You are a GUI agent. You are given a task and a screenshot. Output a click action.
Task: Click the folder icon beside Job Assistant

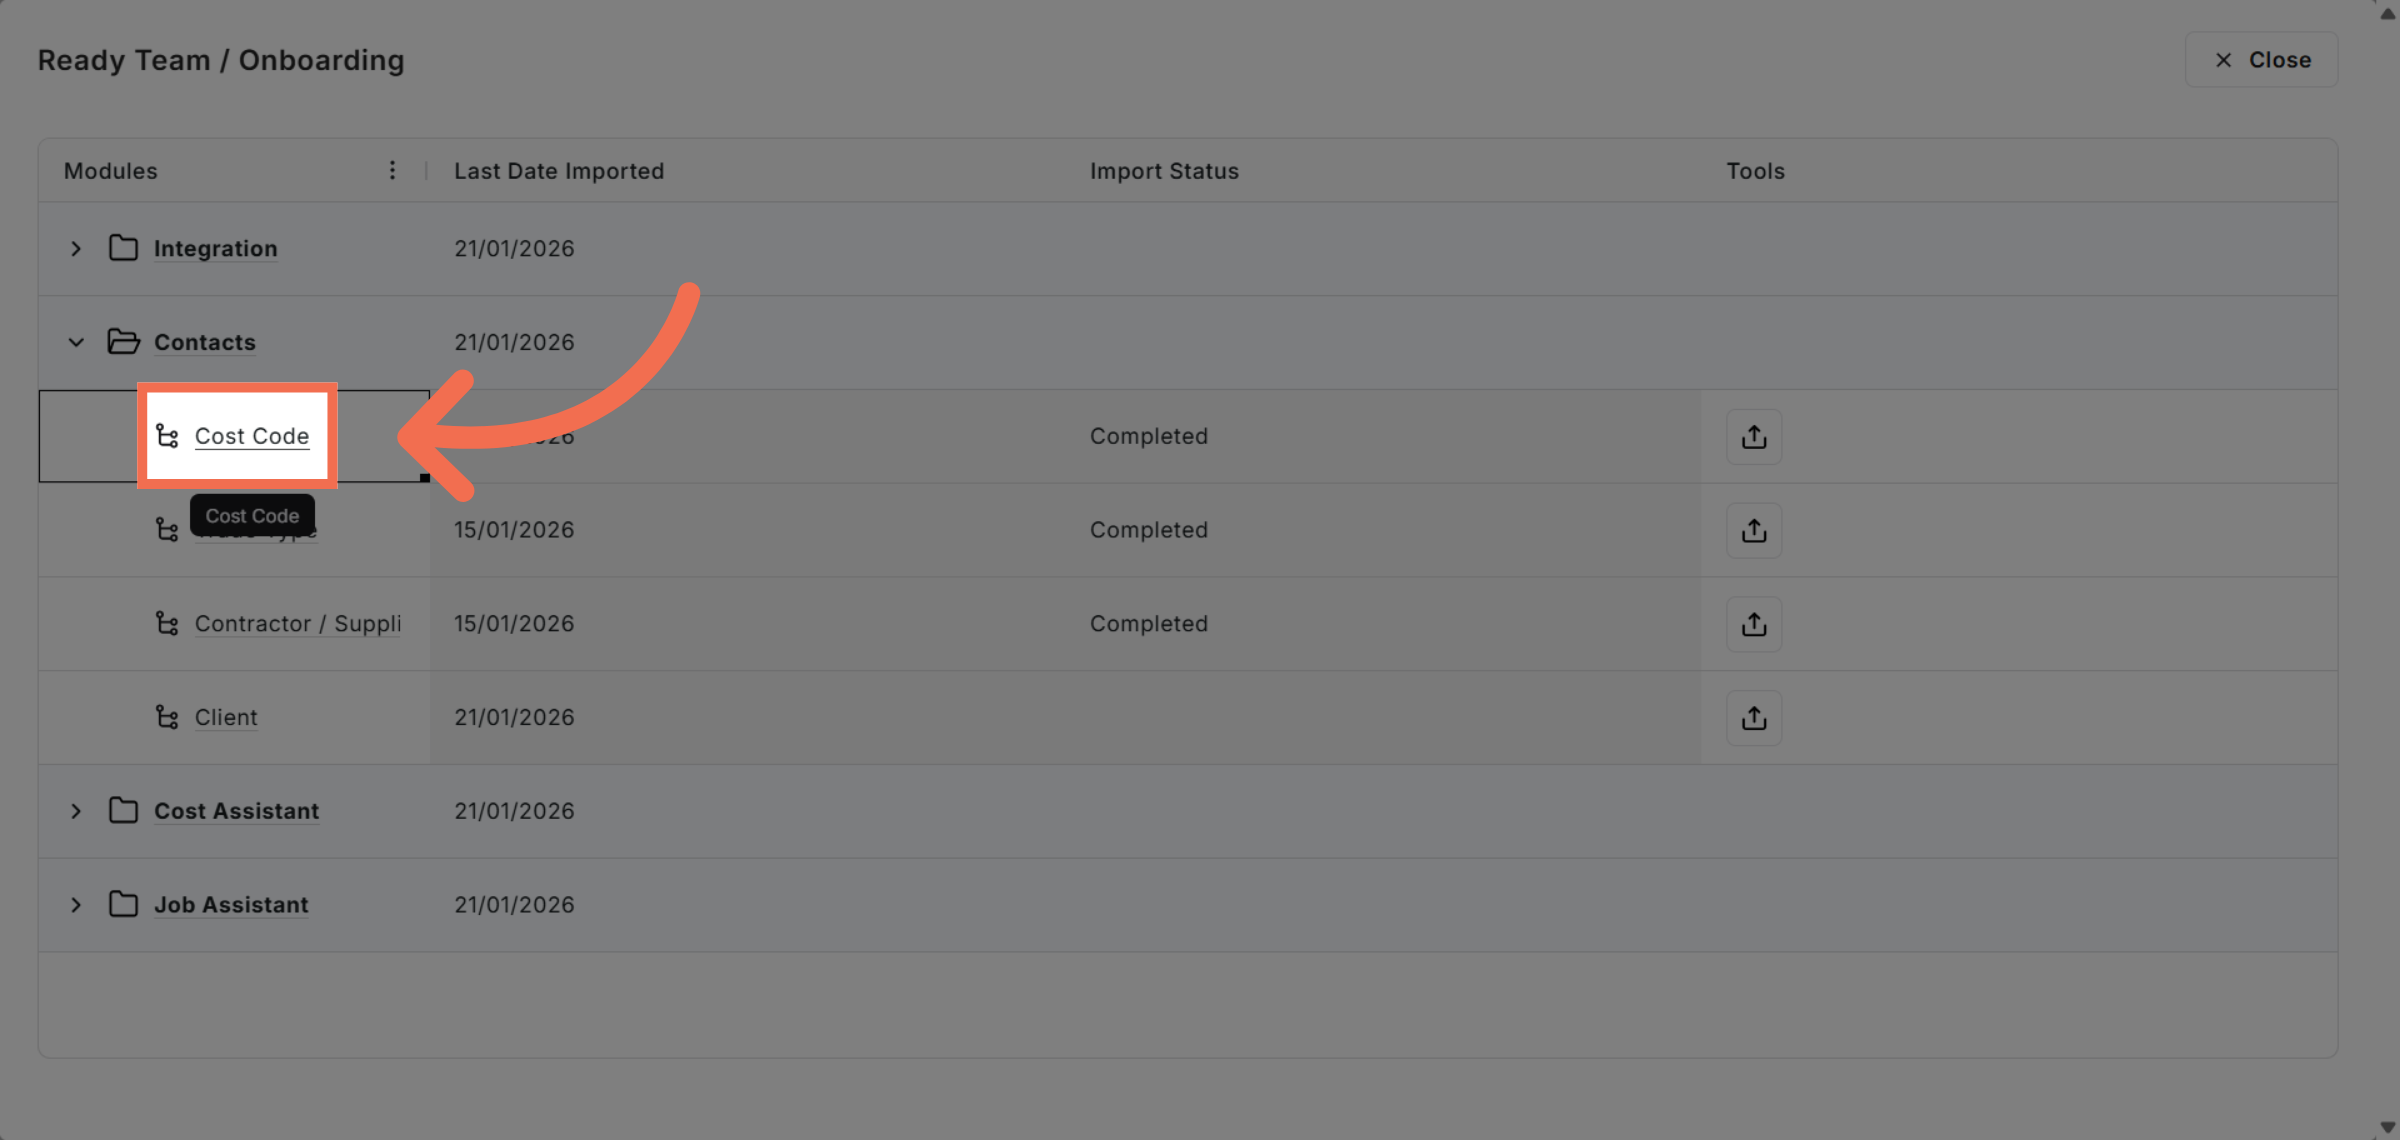click(x=123, y=904)
